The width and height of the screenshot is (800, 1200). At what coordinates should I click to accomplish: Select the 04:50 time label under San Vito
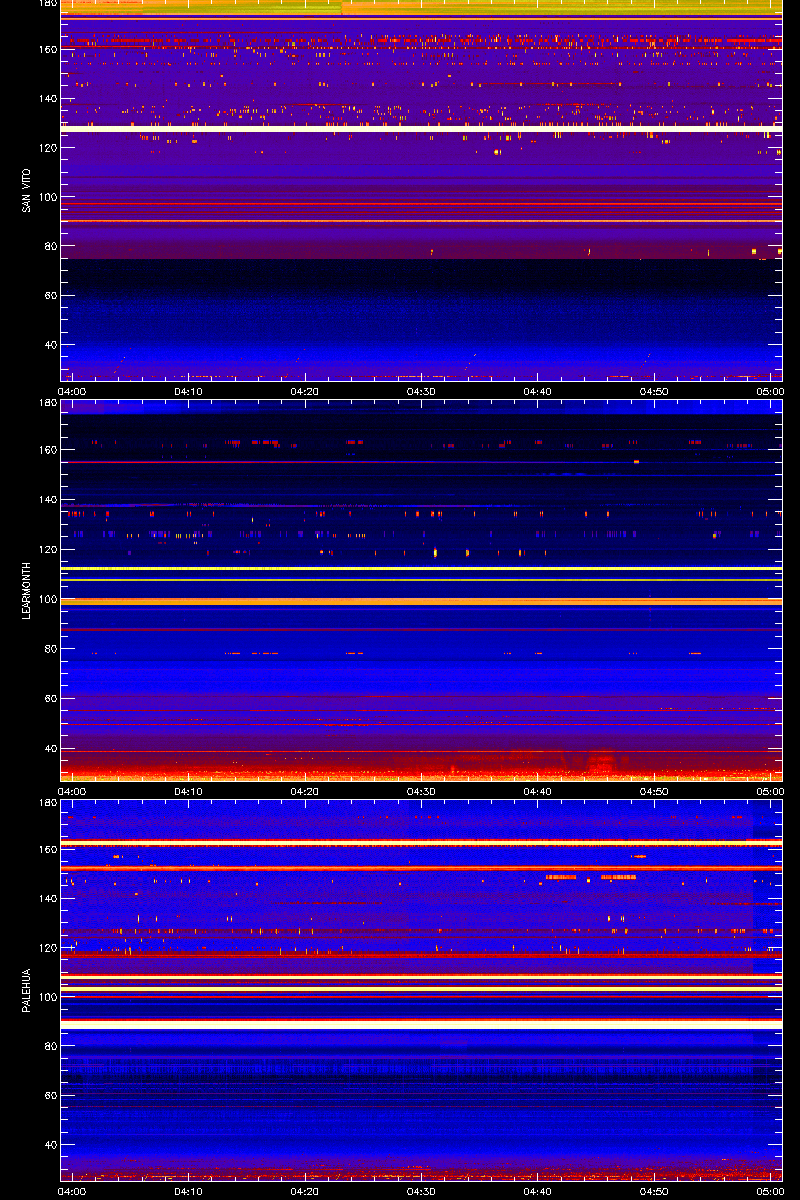click(x=654, y=391)
